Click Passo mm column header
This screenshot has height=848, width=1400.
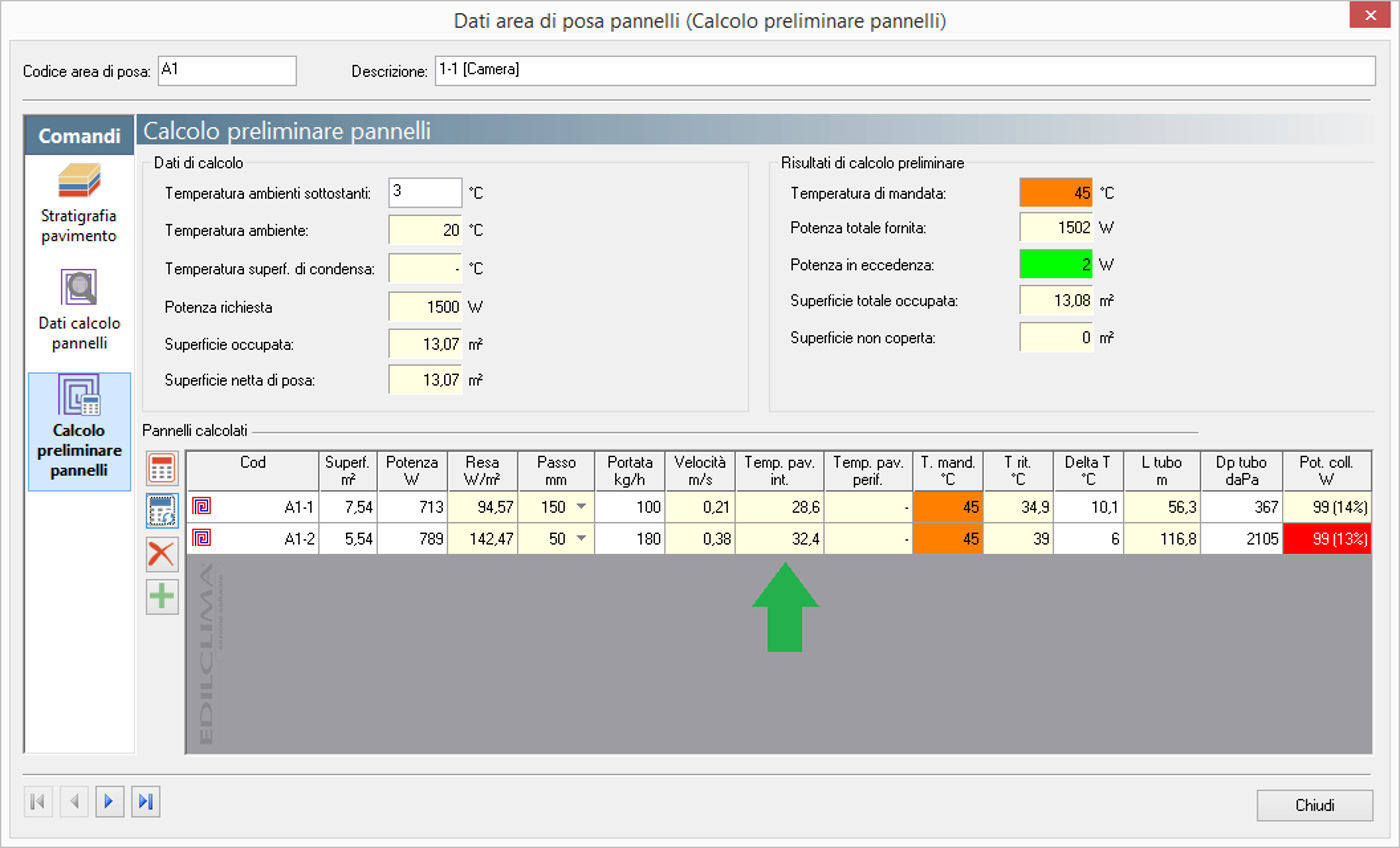(556, 471)
